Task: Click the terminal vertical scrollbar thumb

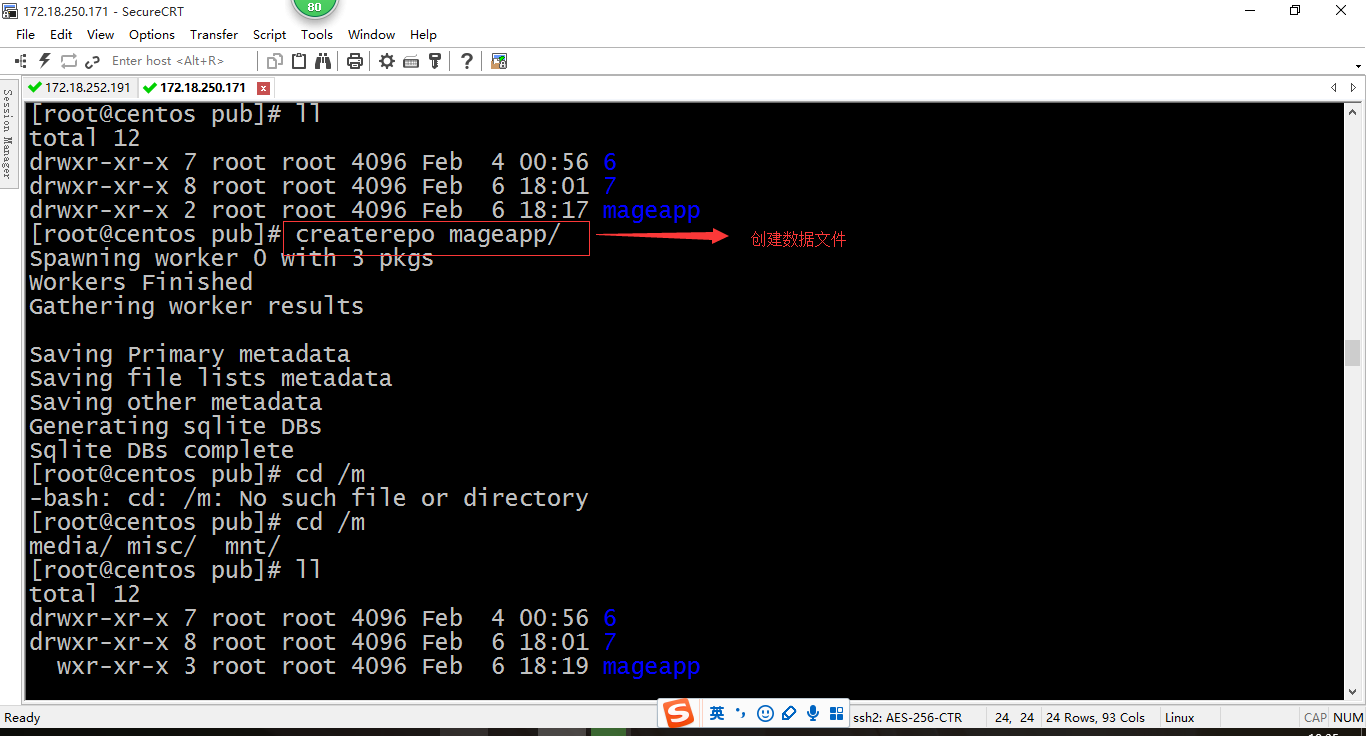Action: tap(1353, 353)
